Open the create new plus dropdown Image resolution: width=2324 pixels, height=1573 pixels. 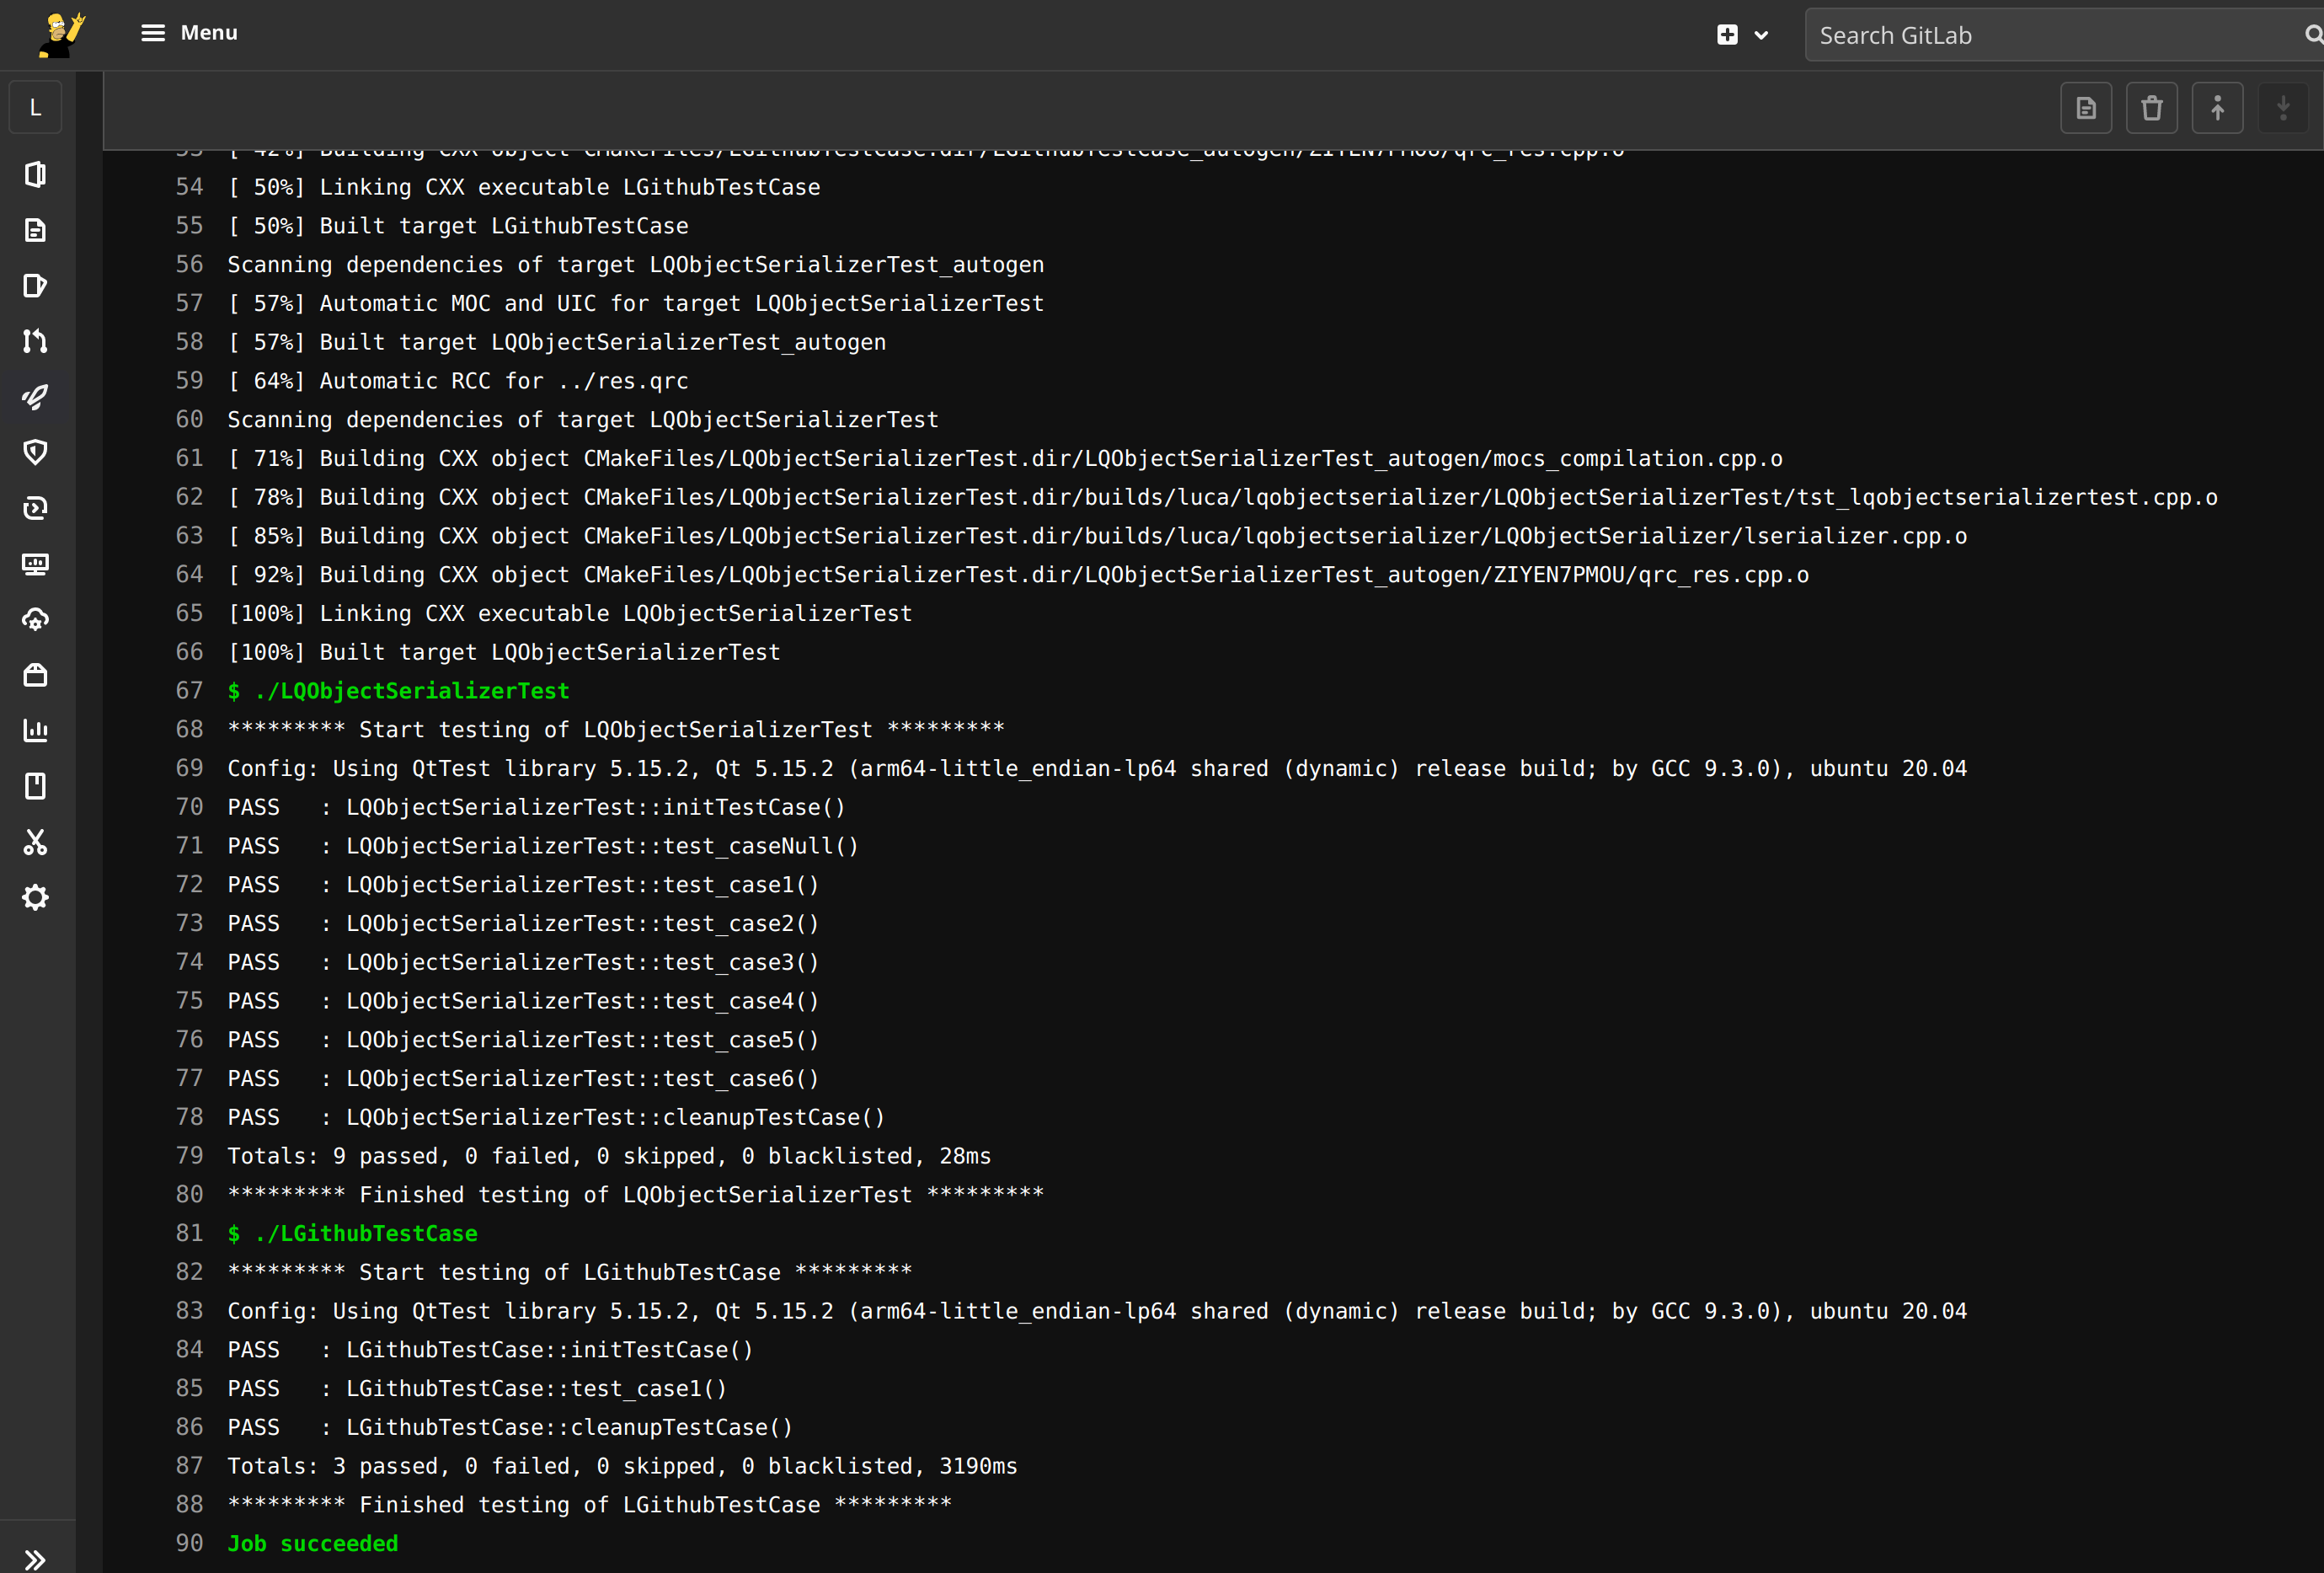click(1741, 35)
